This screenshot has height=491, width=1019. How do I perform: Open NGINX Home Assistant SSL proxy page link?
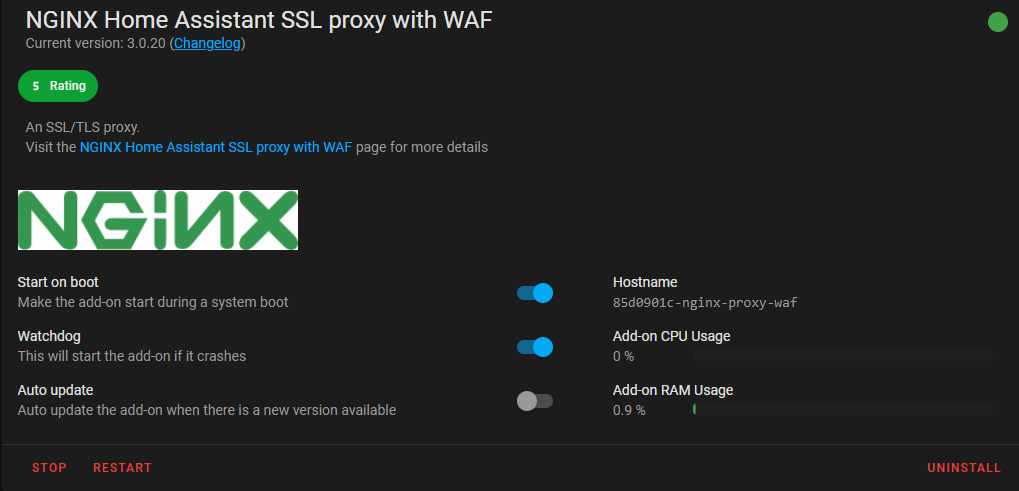[215, 147]
